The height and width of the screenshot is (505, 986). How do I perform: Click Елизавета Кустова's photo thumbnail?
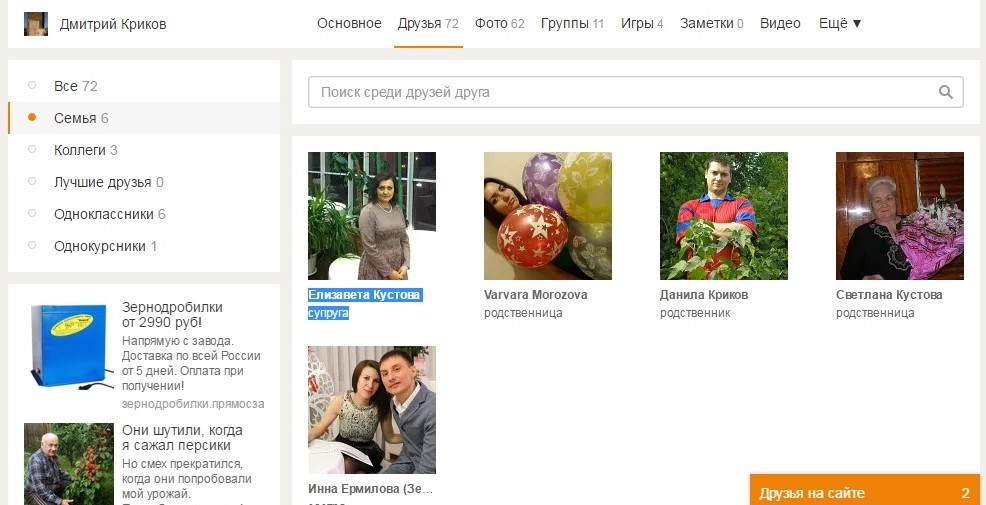[x=372, y=216]
